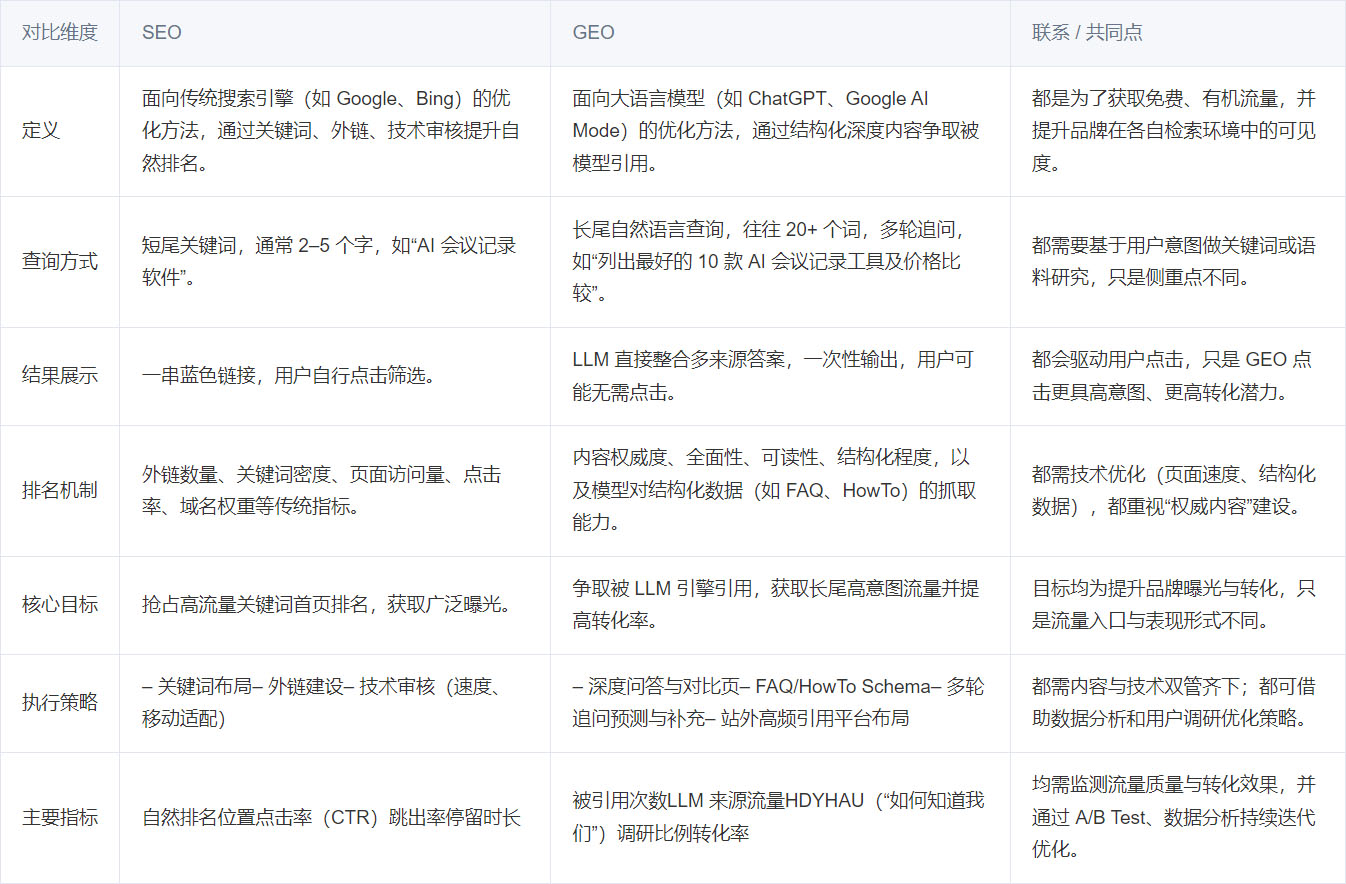The height and width of the screenshot is (884, 1346).
Task: Select the "主要指标" row label
Action: 60,817
